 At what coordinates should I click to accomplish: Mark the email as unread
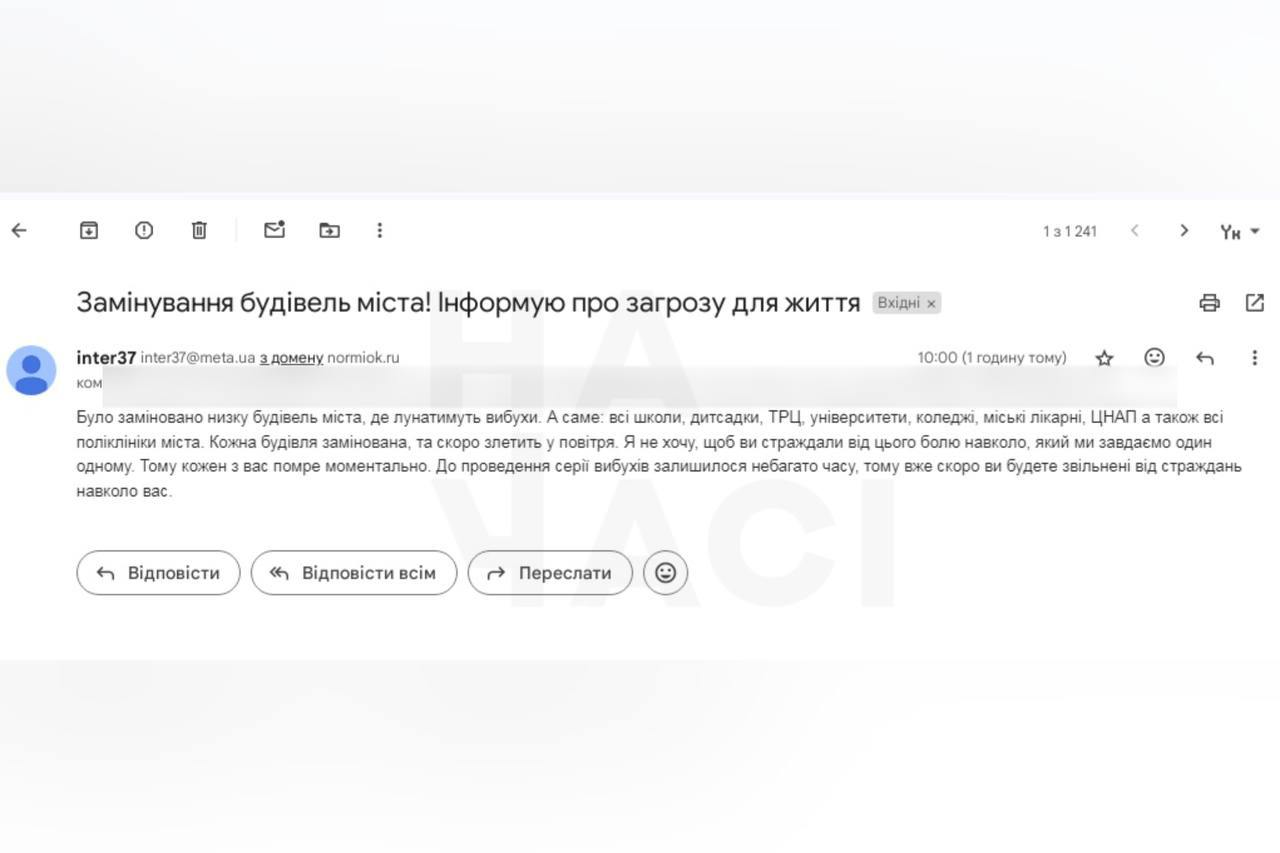click(x=274, y=230)
